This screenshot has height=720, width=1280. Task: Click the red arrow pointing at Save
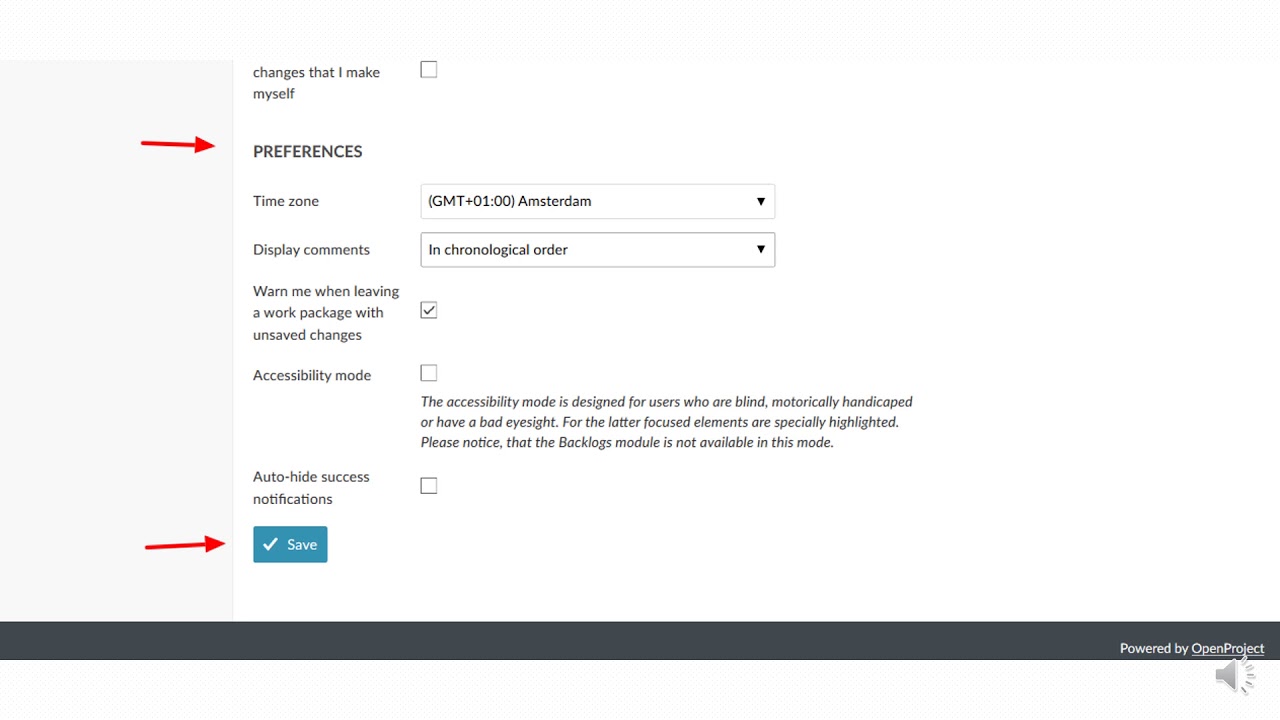pos(185,545)
